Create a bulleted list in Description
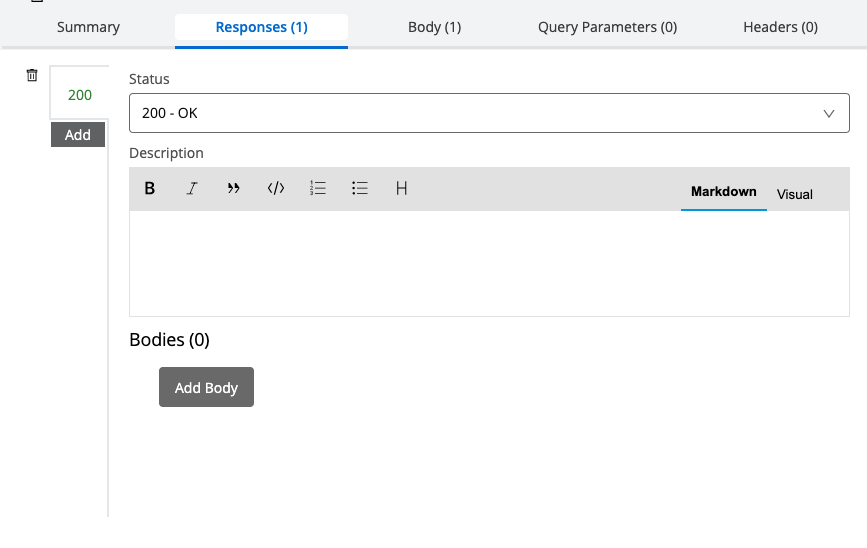The width and height of the screenshot is (867, 548). point(360,188)
